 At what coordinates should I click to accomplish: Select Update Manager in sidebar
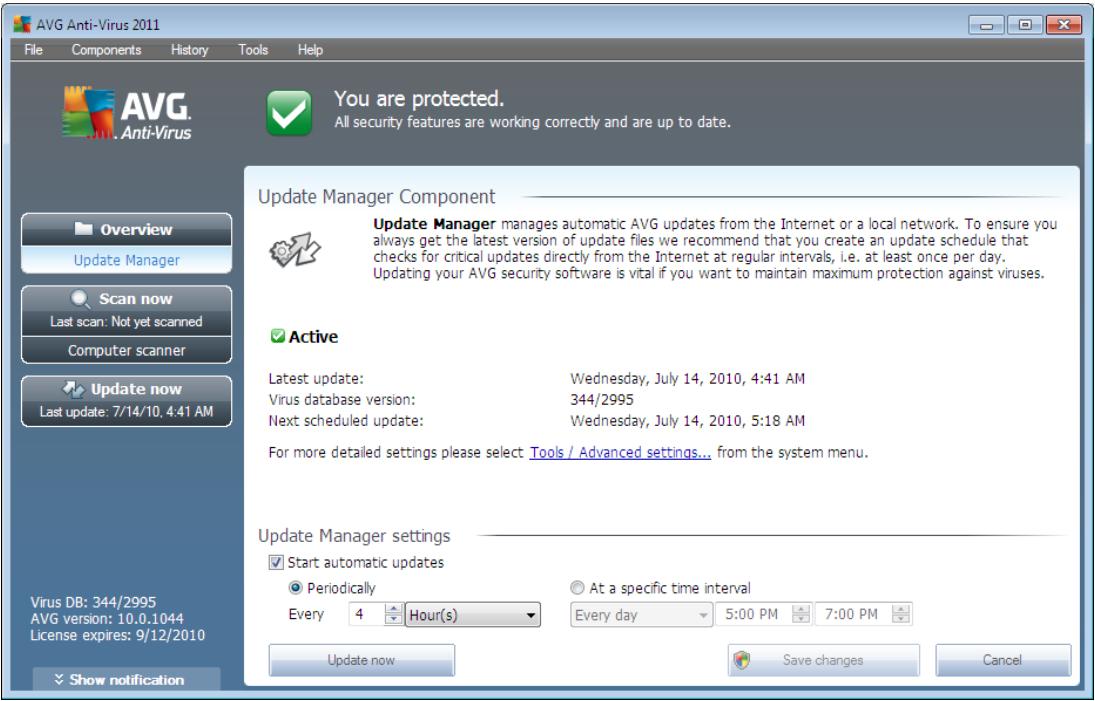(x=126, y=260)
